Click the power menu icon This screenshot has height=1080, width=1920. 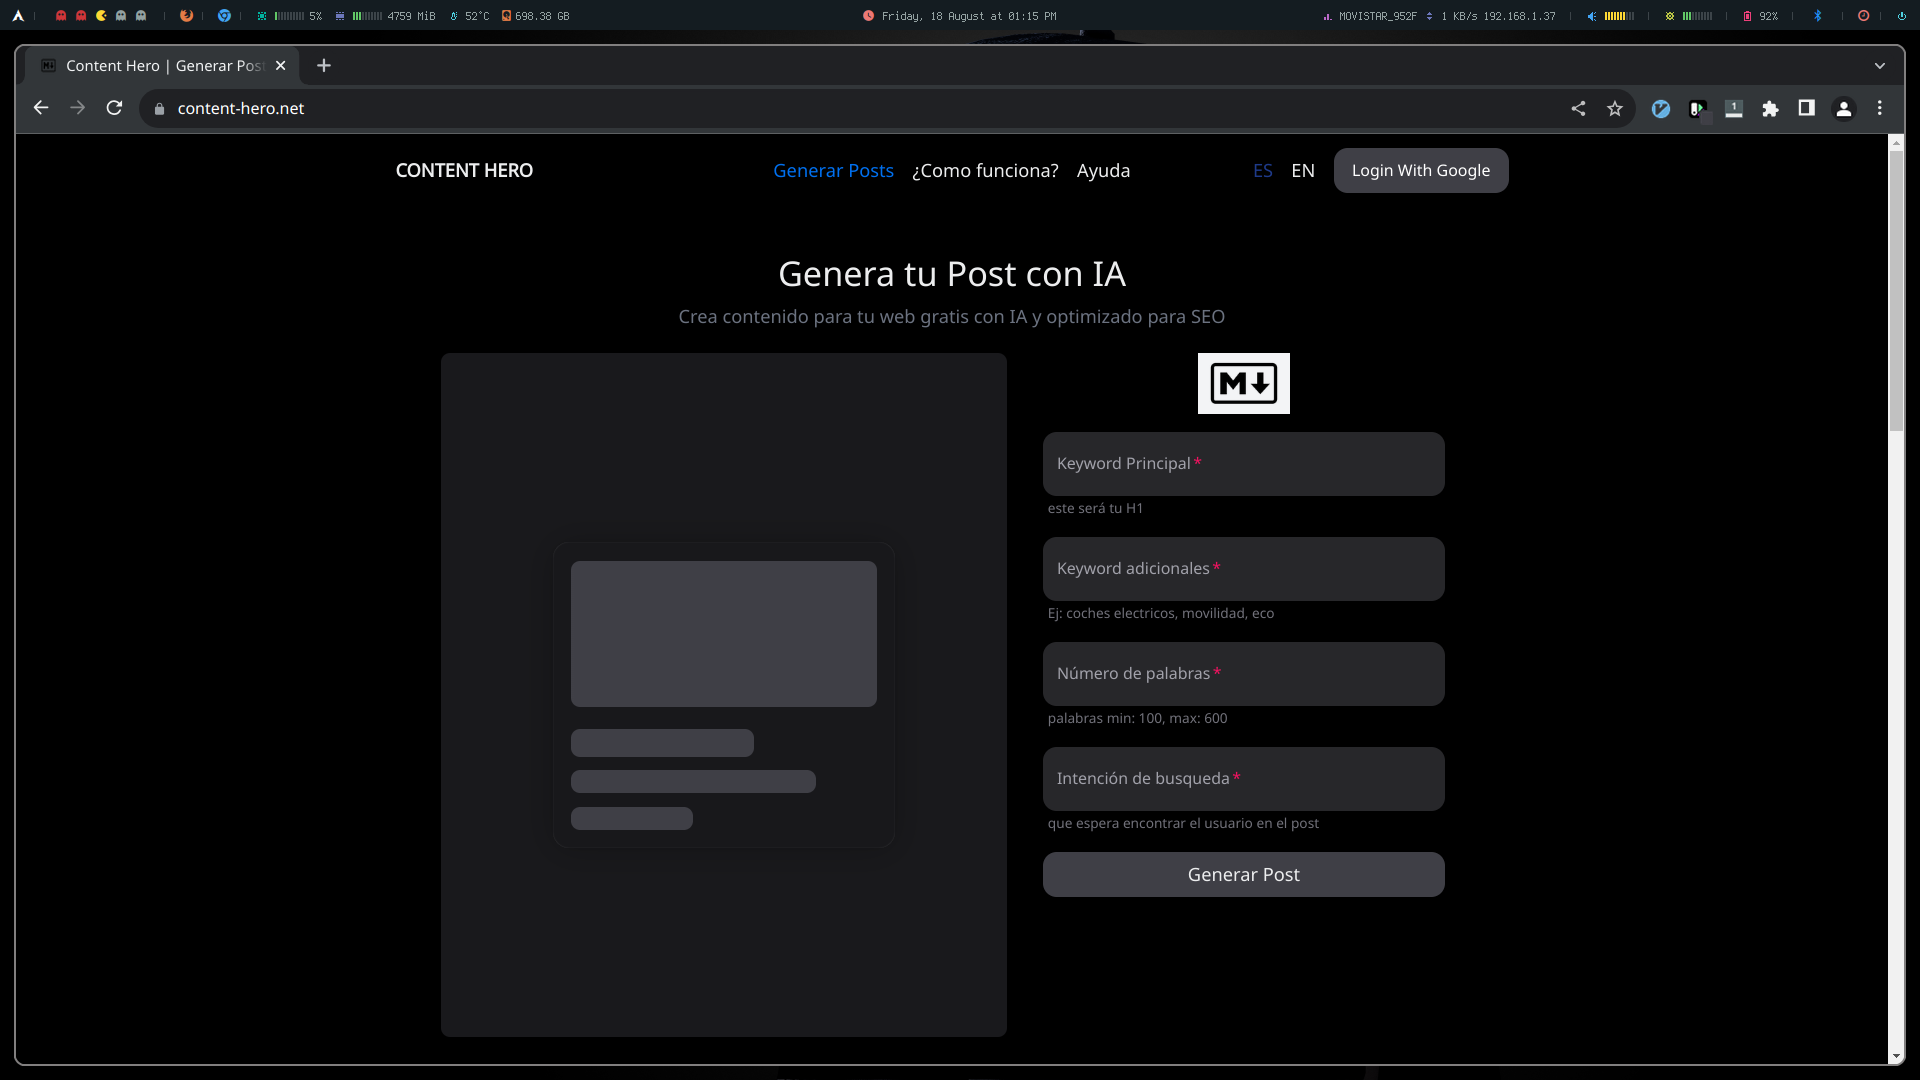pos(1901,16)
